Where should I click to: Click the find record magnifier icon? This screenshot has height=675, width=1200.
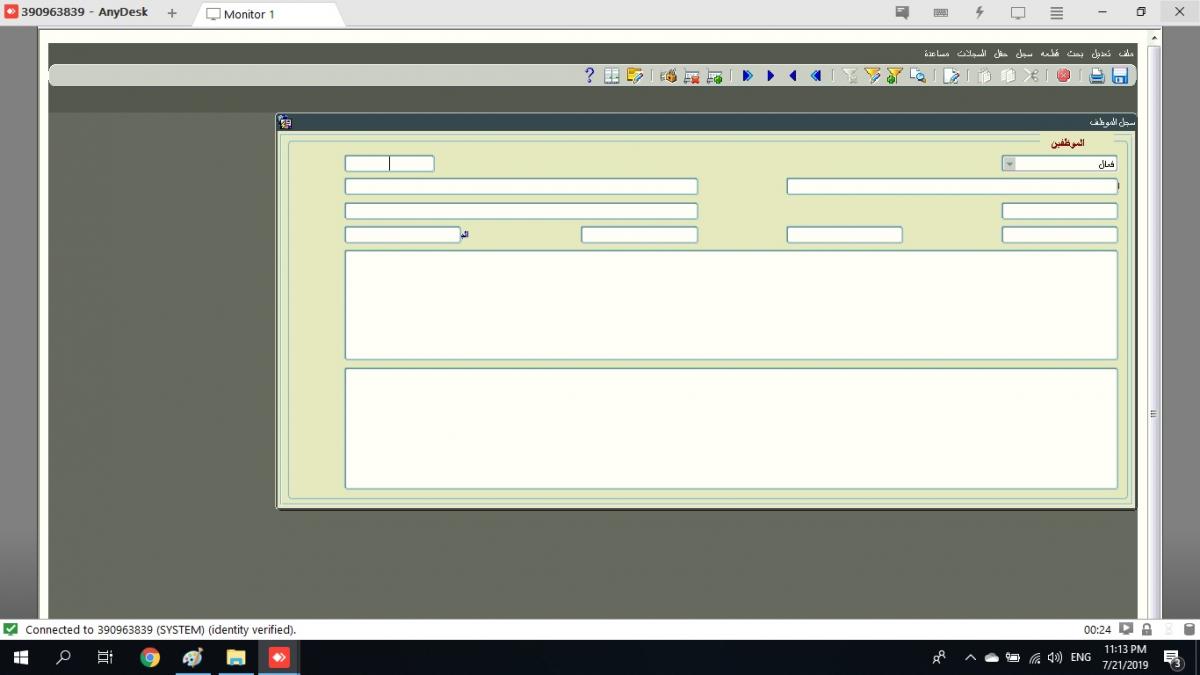tap(917, 76)
